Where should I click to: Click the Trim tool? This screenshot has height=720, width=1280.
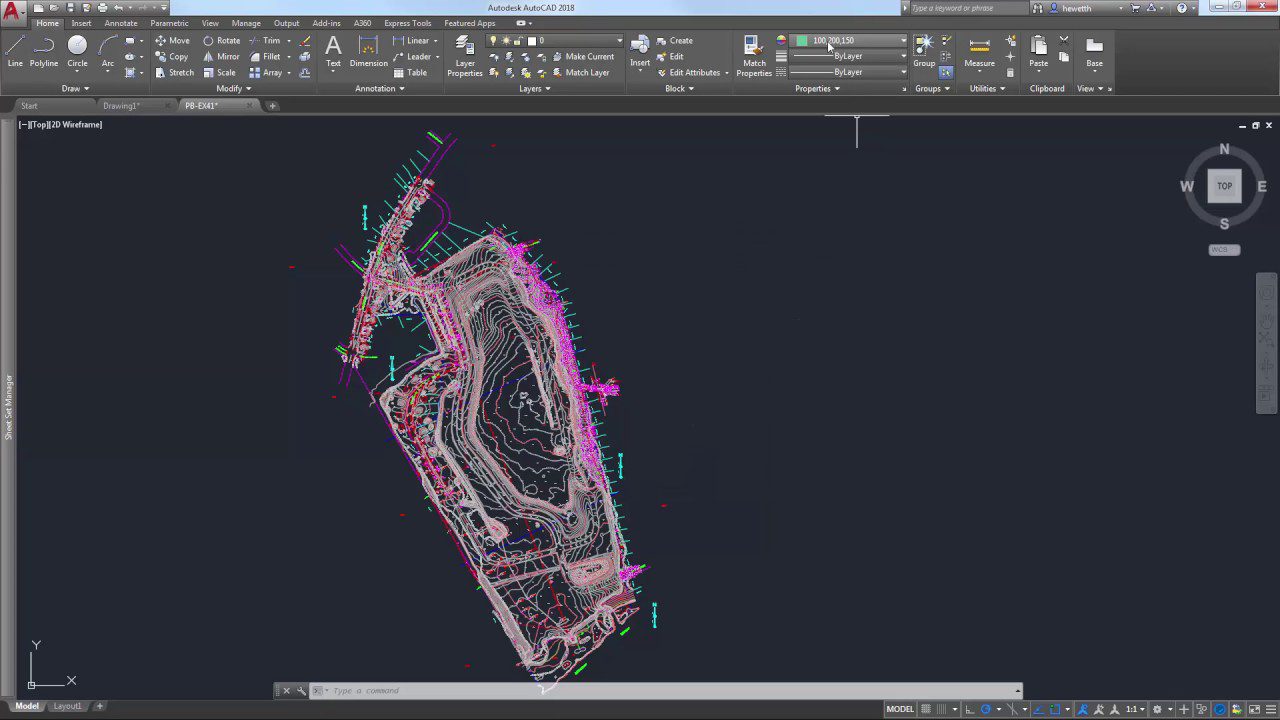coord(265,41)
